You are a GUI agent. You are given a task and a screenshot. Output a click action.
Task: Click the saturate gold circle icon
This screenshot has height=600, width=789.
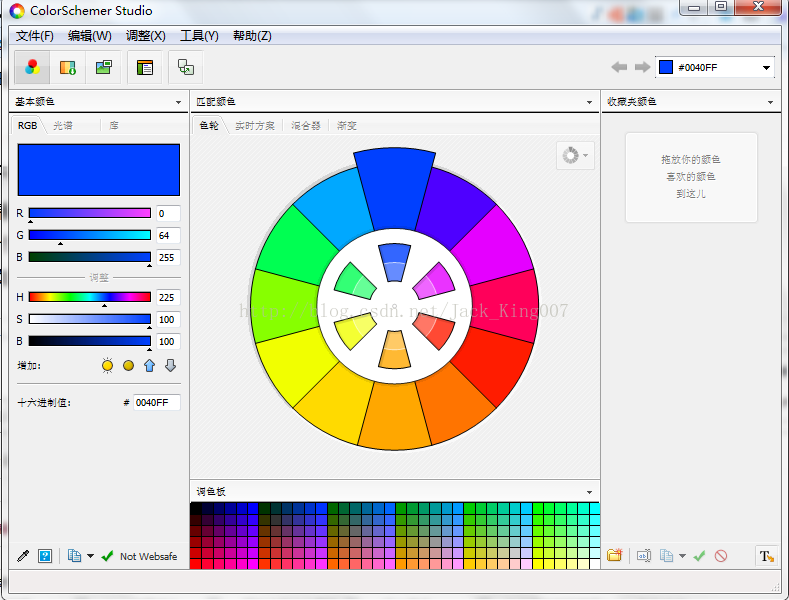[128, 365]
